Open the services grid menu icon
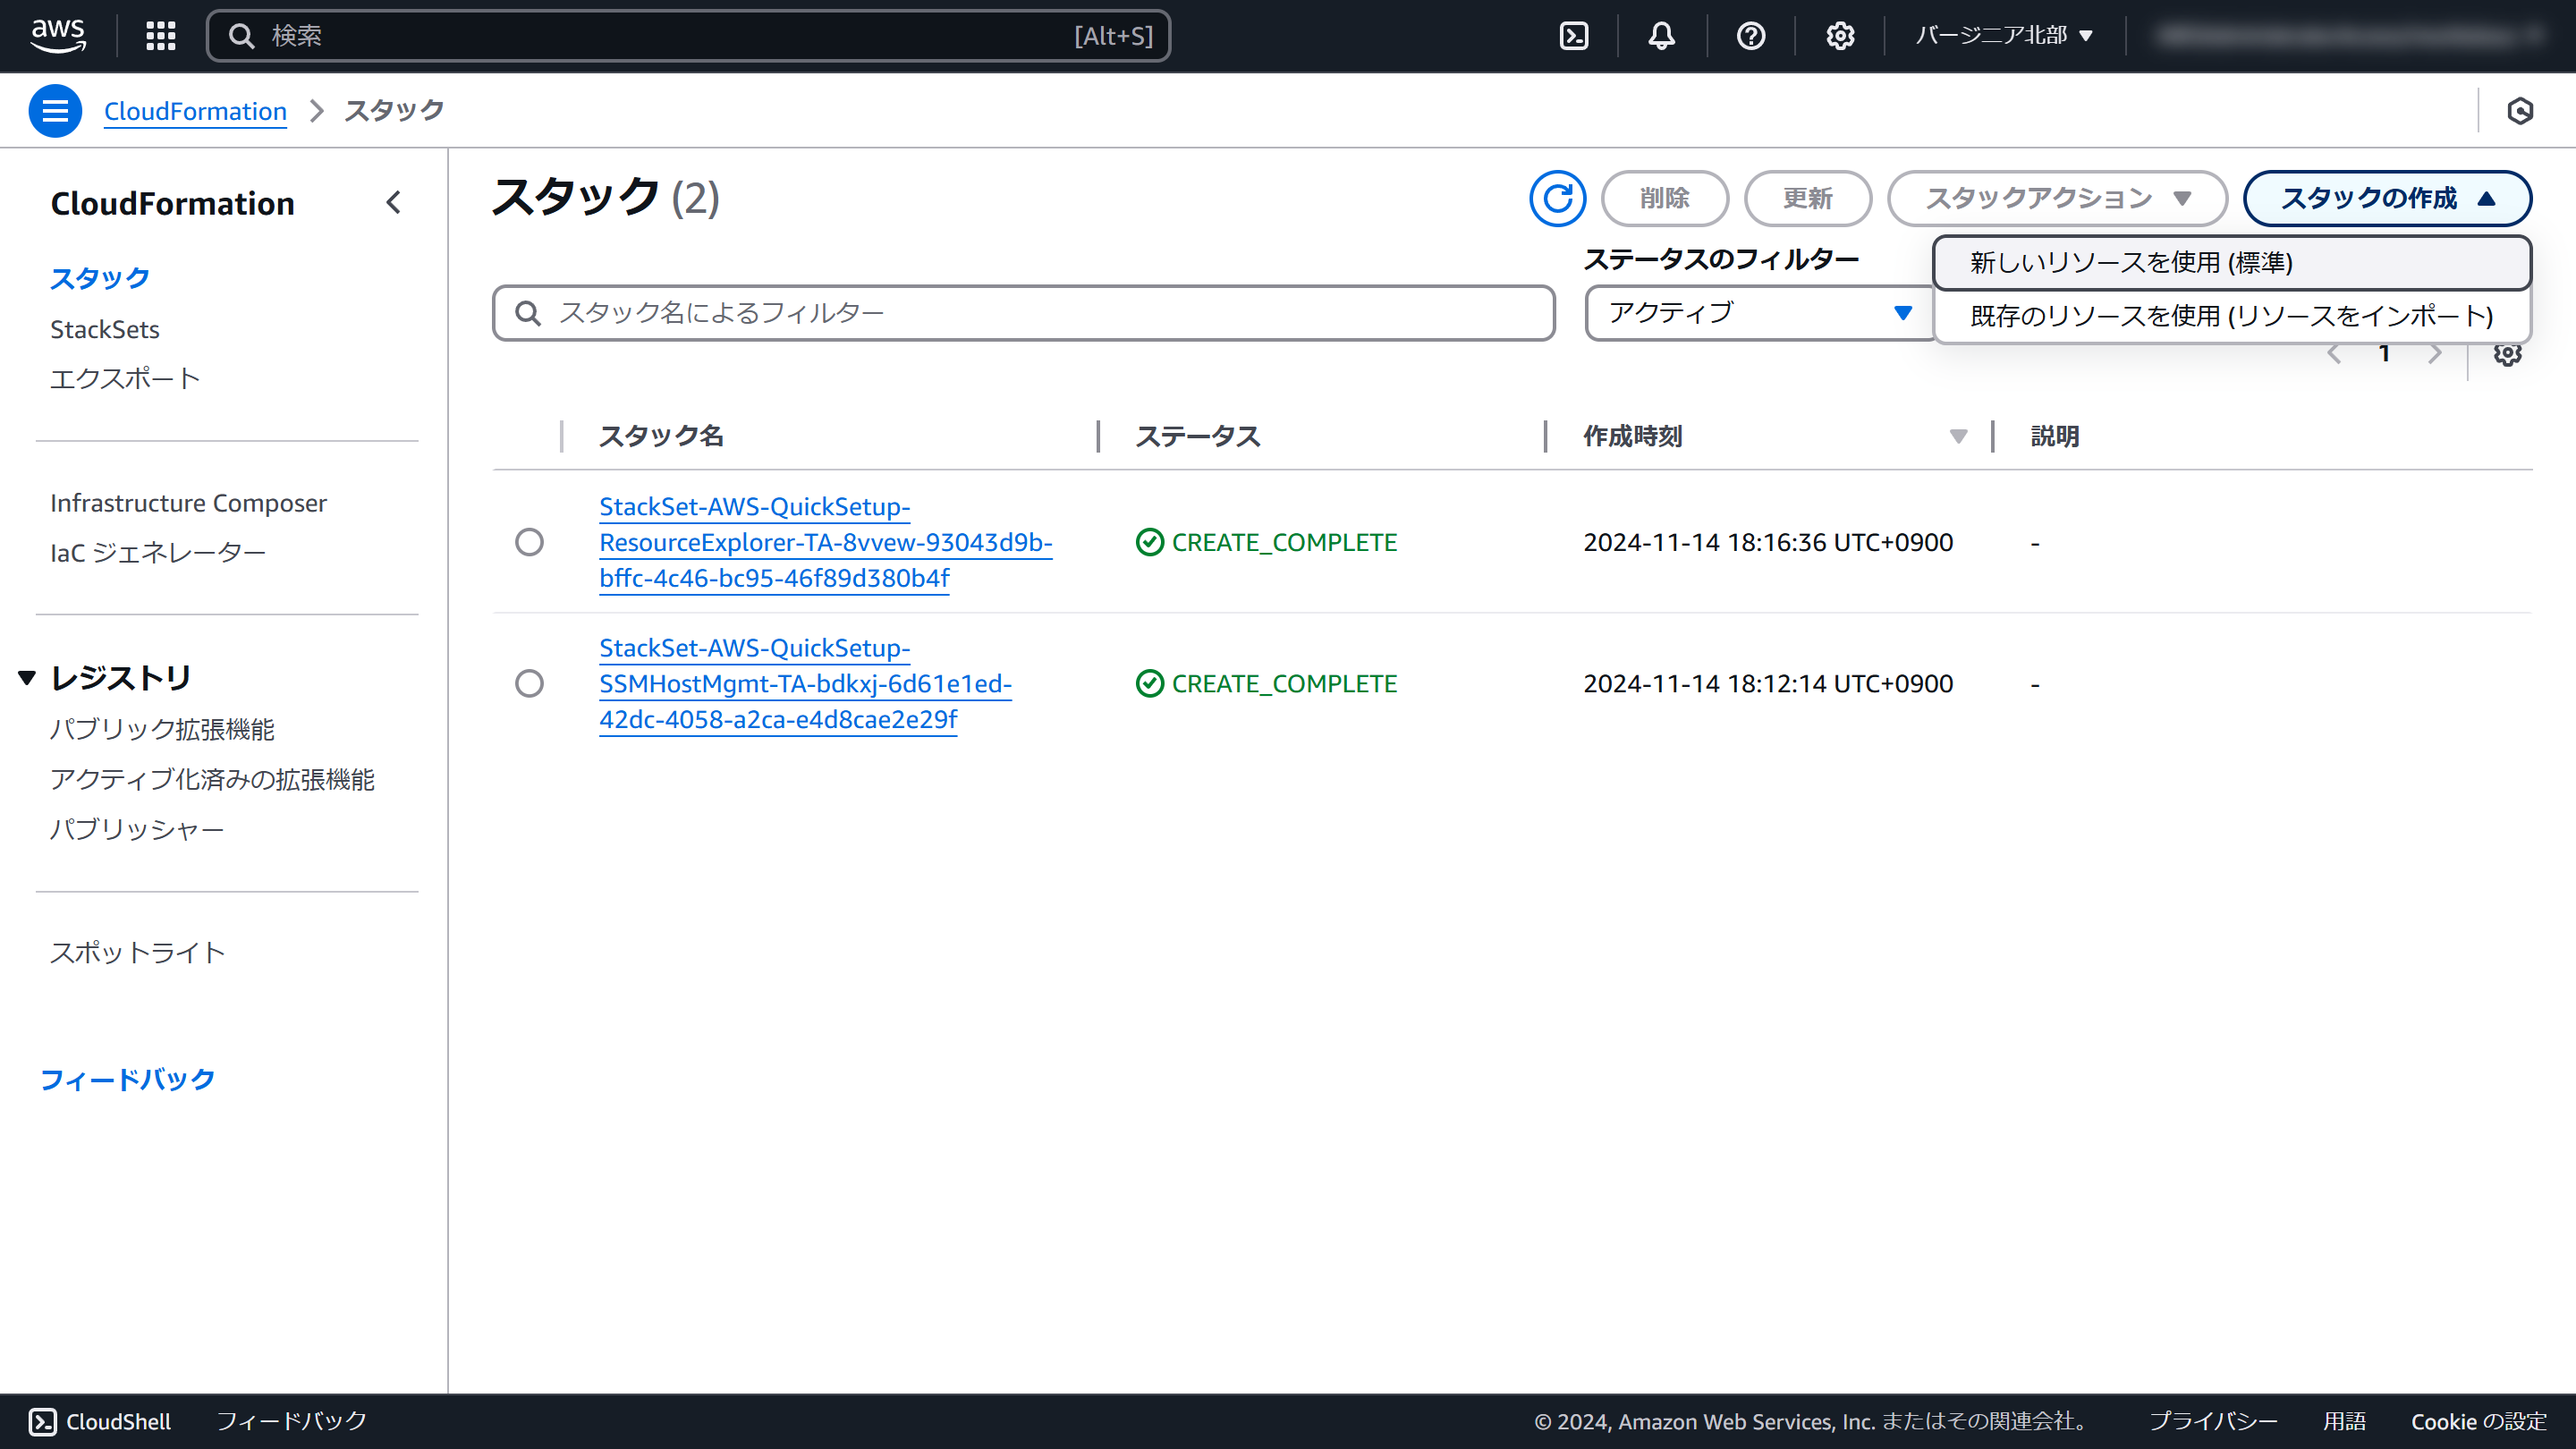The height and width of the screenshot is (1449, 2576). click(x=160, y=36)
